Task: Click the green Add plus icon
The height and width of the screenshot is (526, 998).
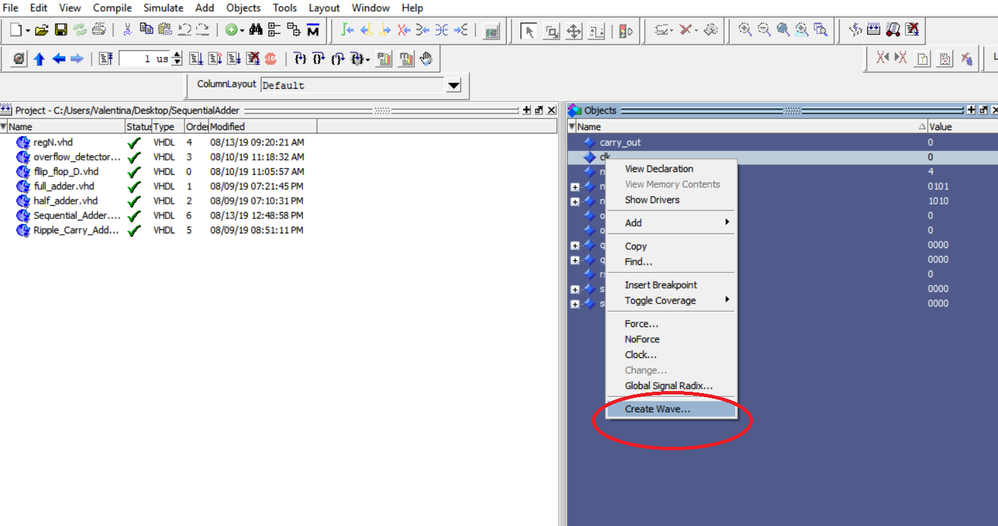Action: tap(232, 30)
